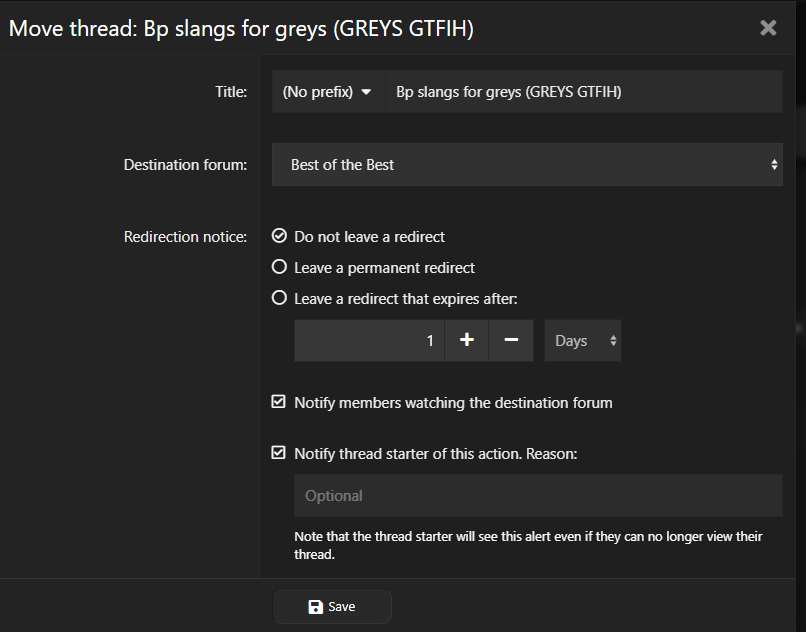Increase redirect duration with plus icon
Image resolution: width=806 pixels, height=632 pixels.
click(466, 341)
